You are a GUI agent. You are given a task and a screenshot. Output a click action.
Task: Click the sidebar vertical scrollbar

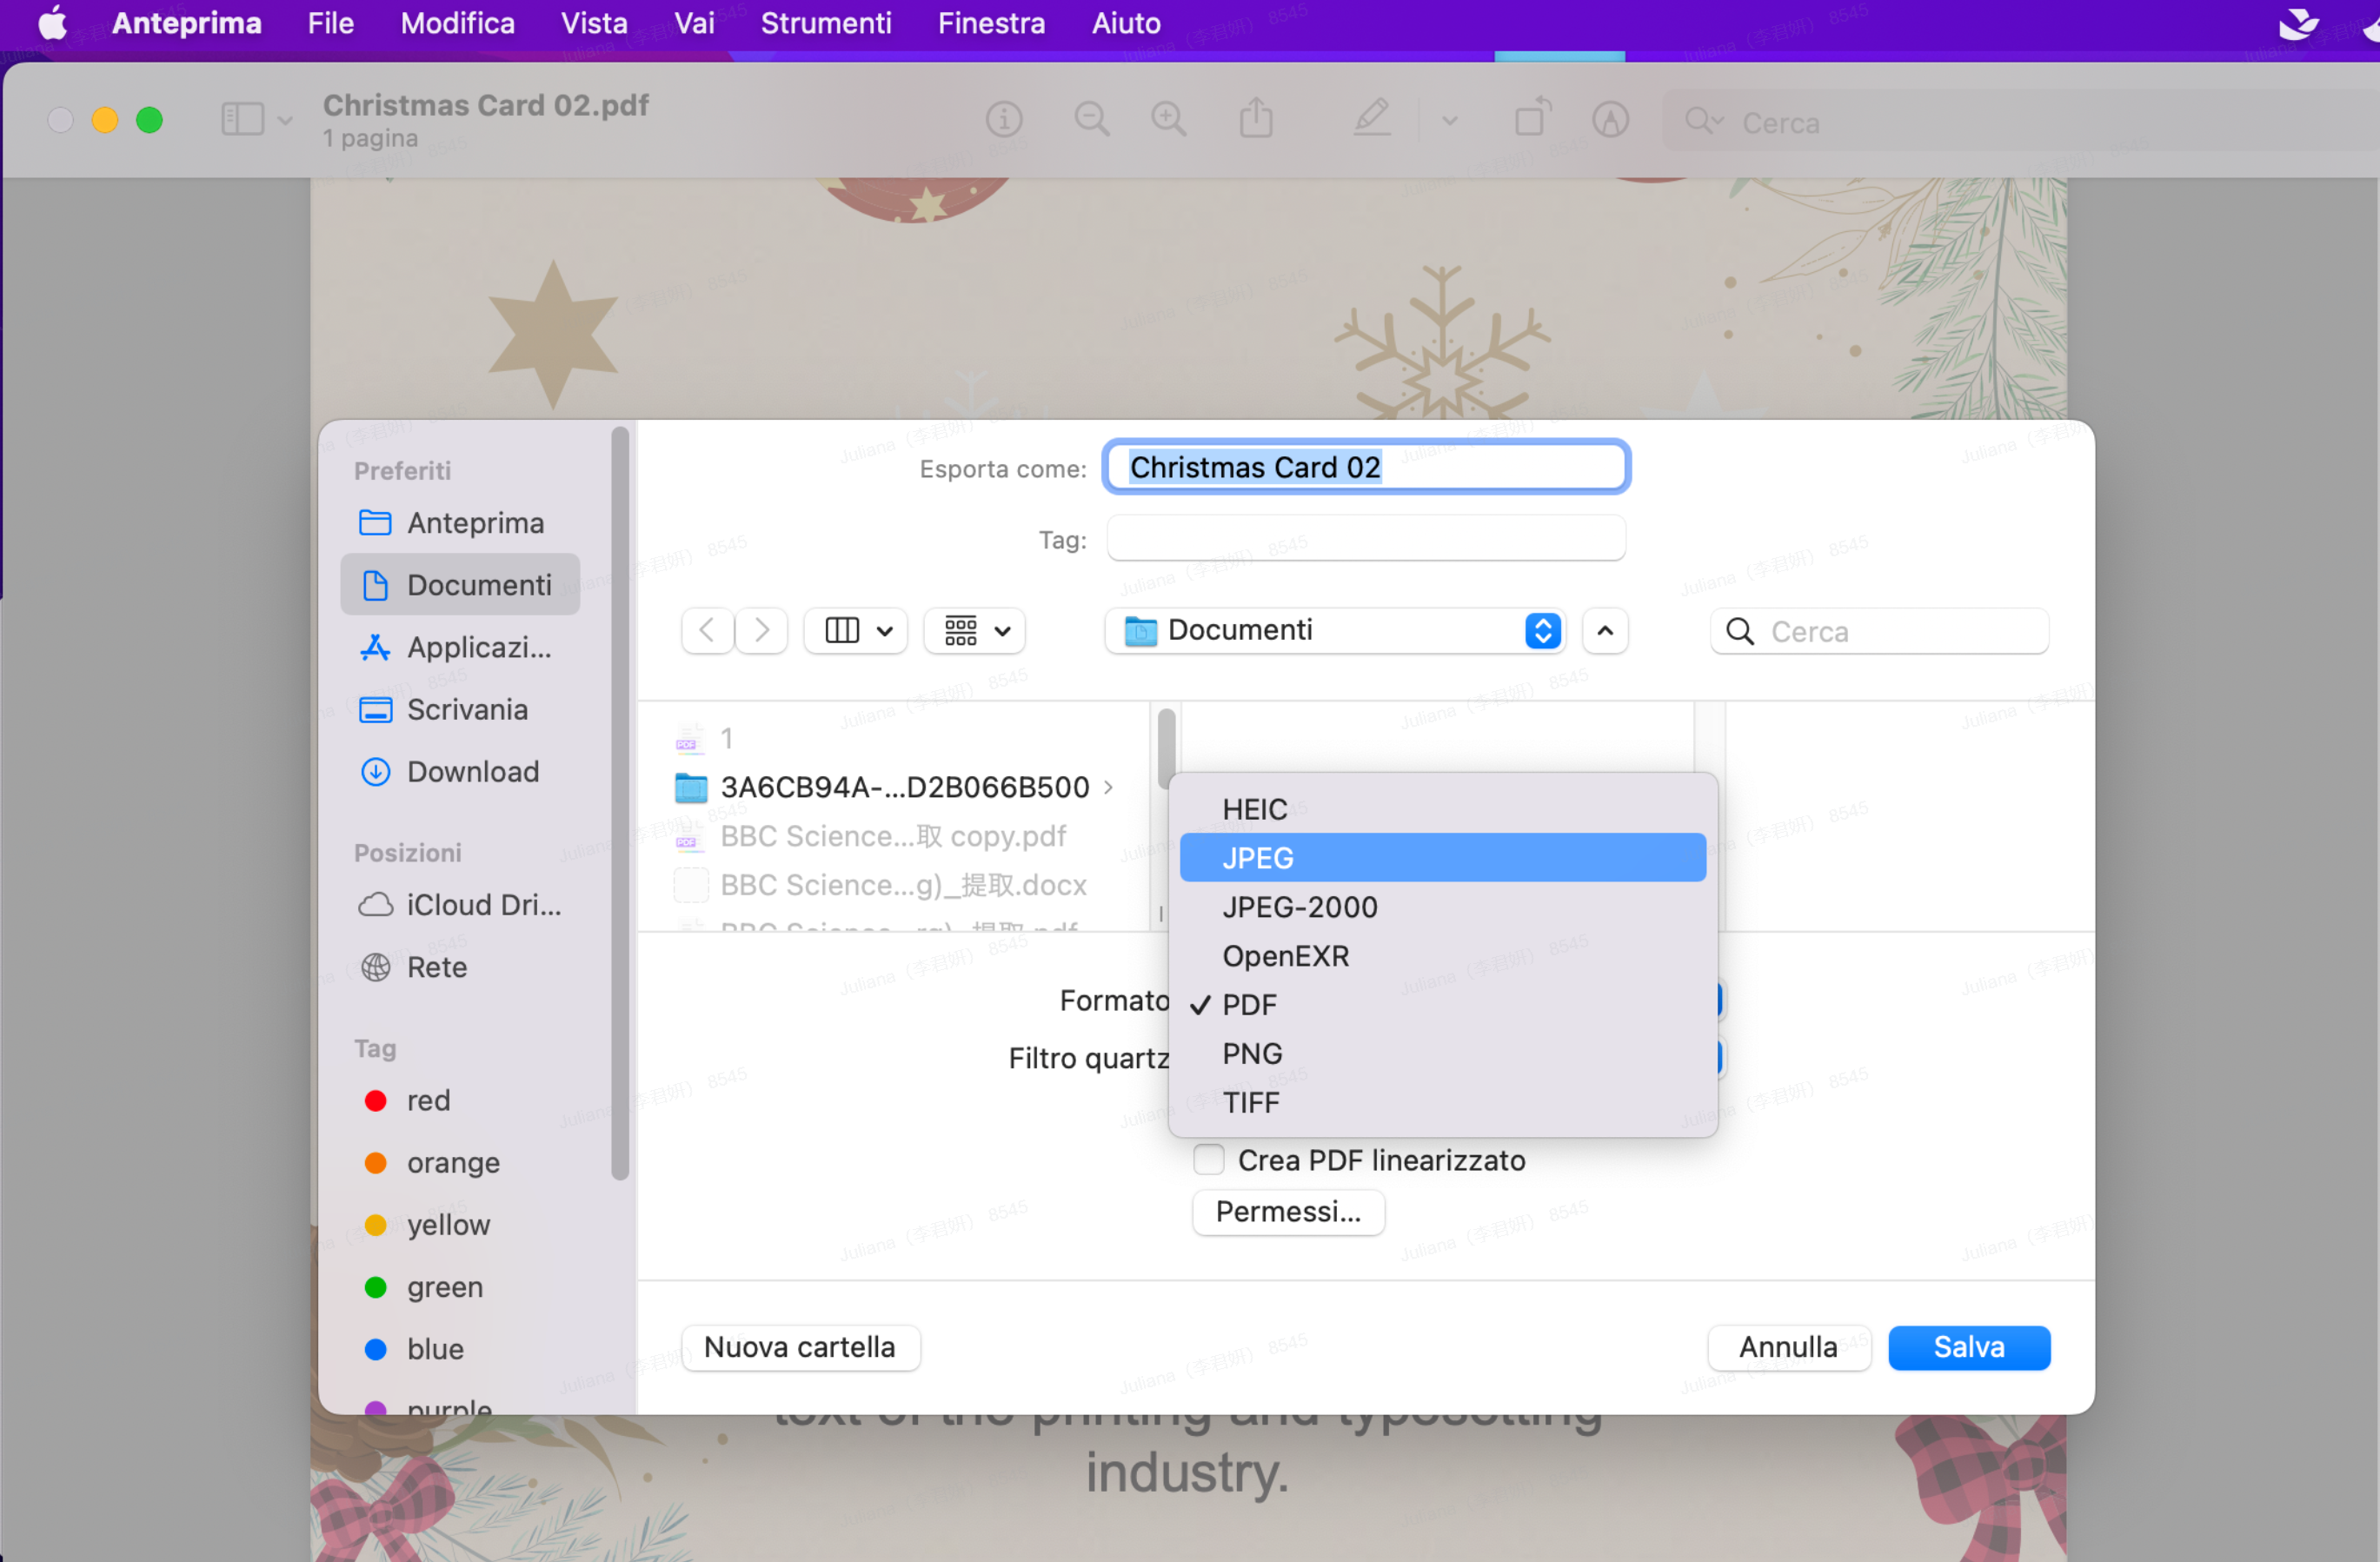pos(620,802)
